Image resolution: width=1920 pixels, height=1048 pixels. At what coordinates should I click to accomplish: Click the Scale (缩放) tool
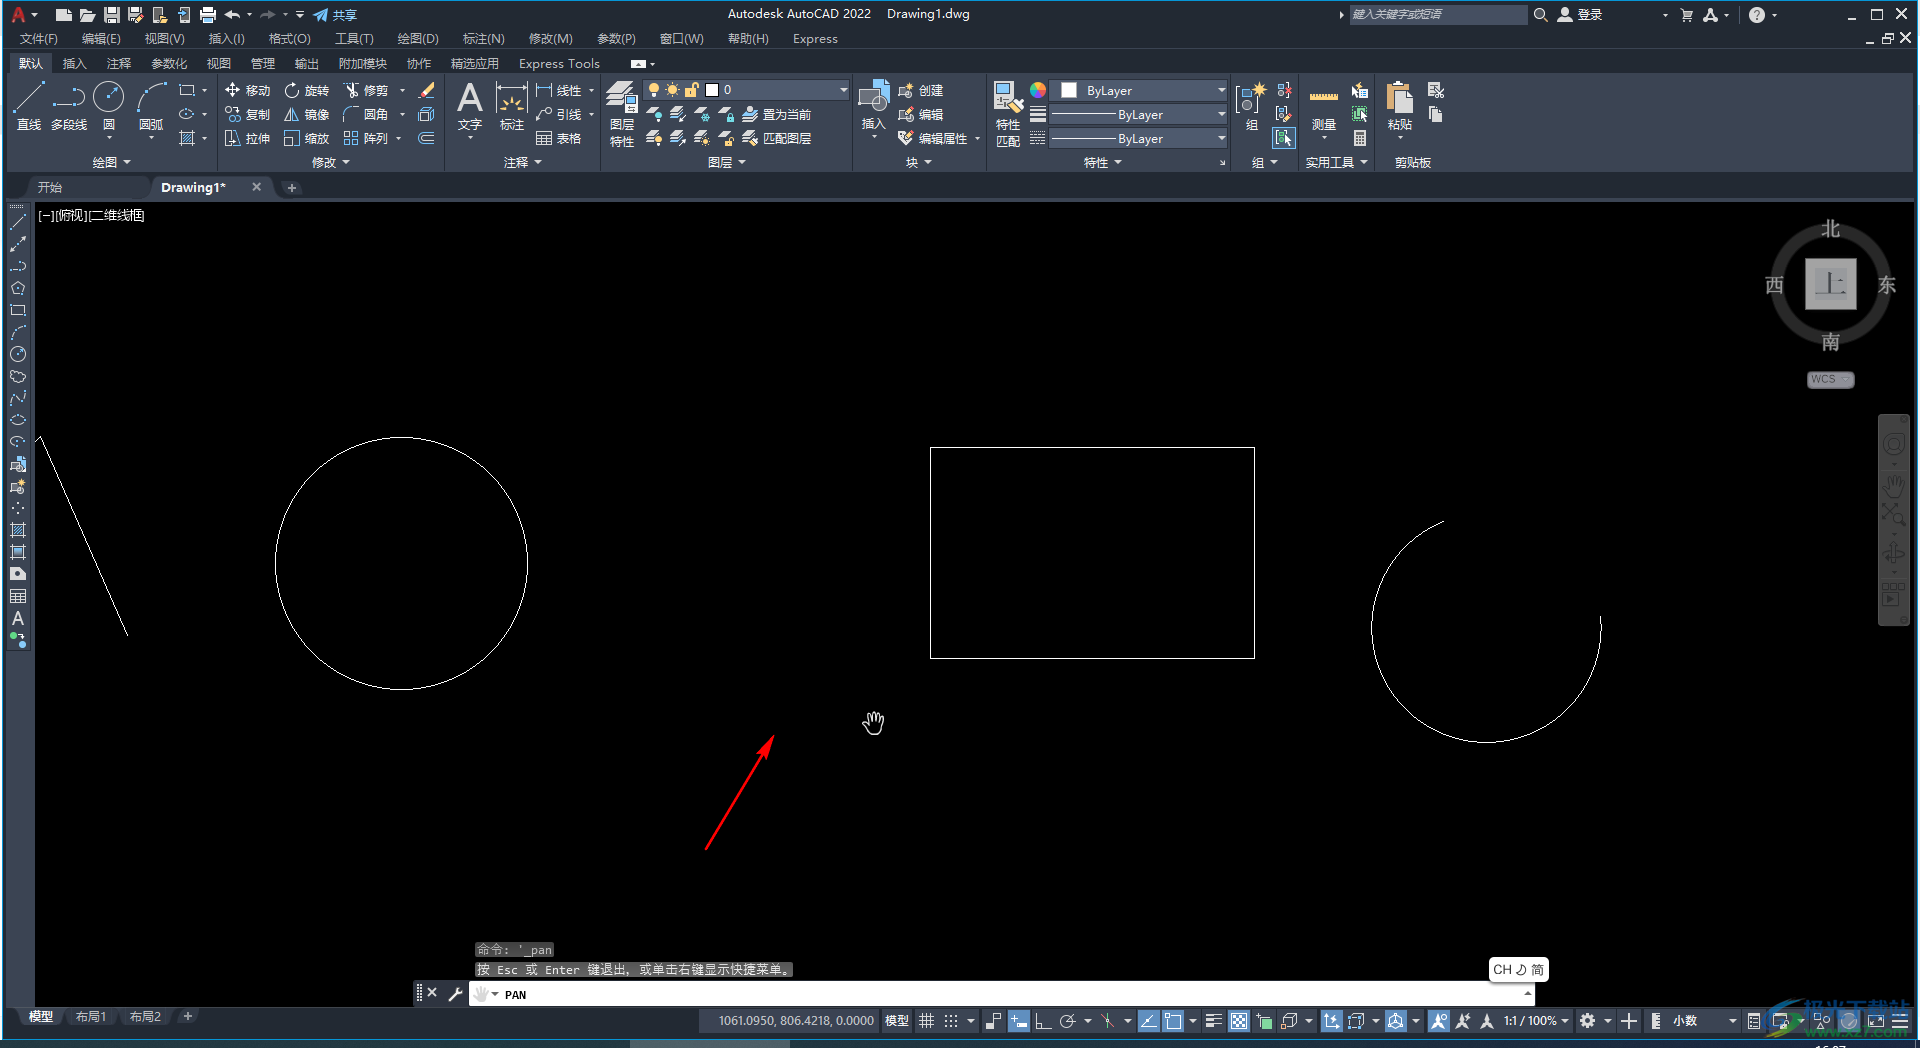pyautogui.click(x=306, y=138)
